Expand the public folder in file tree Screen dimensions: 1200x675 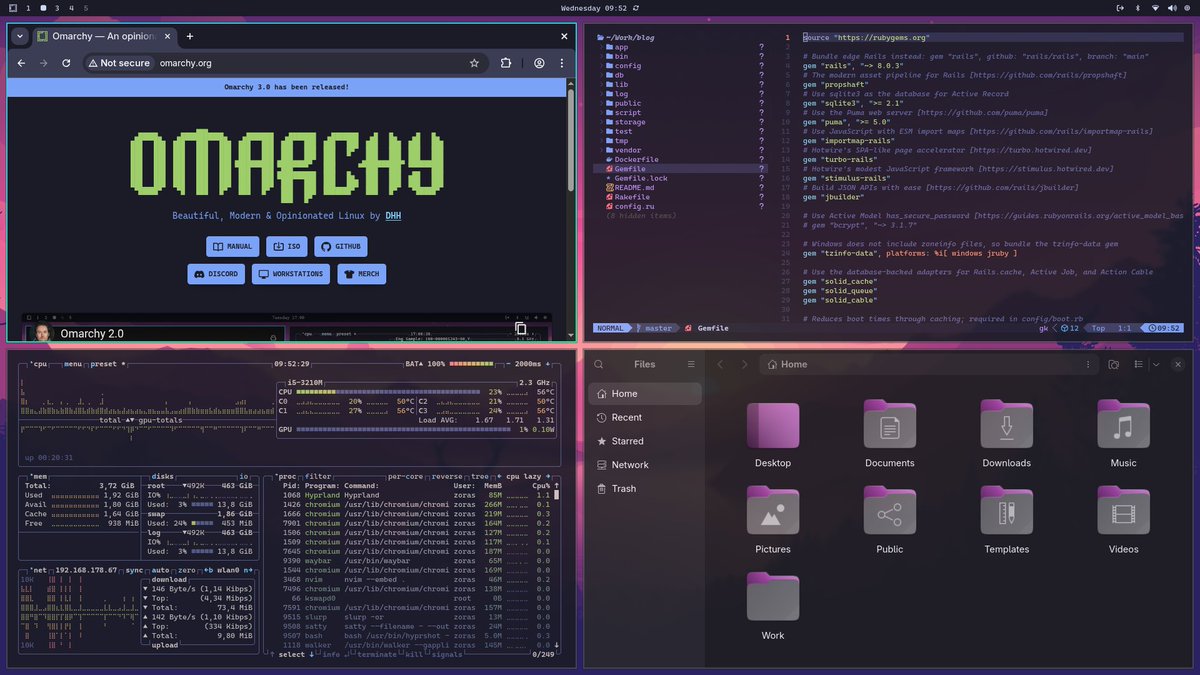pos(627,103)
